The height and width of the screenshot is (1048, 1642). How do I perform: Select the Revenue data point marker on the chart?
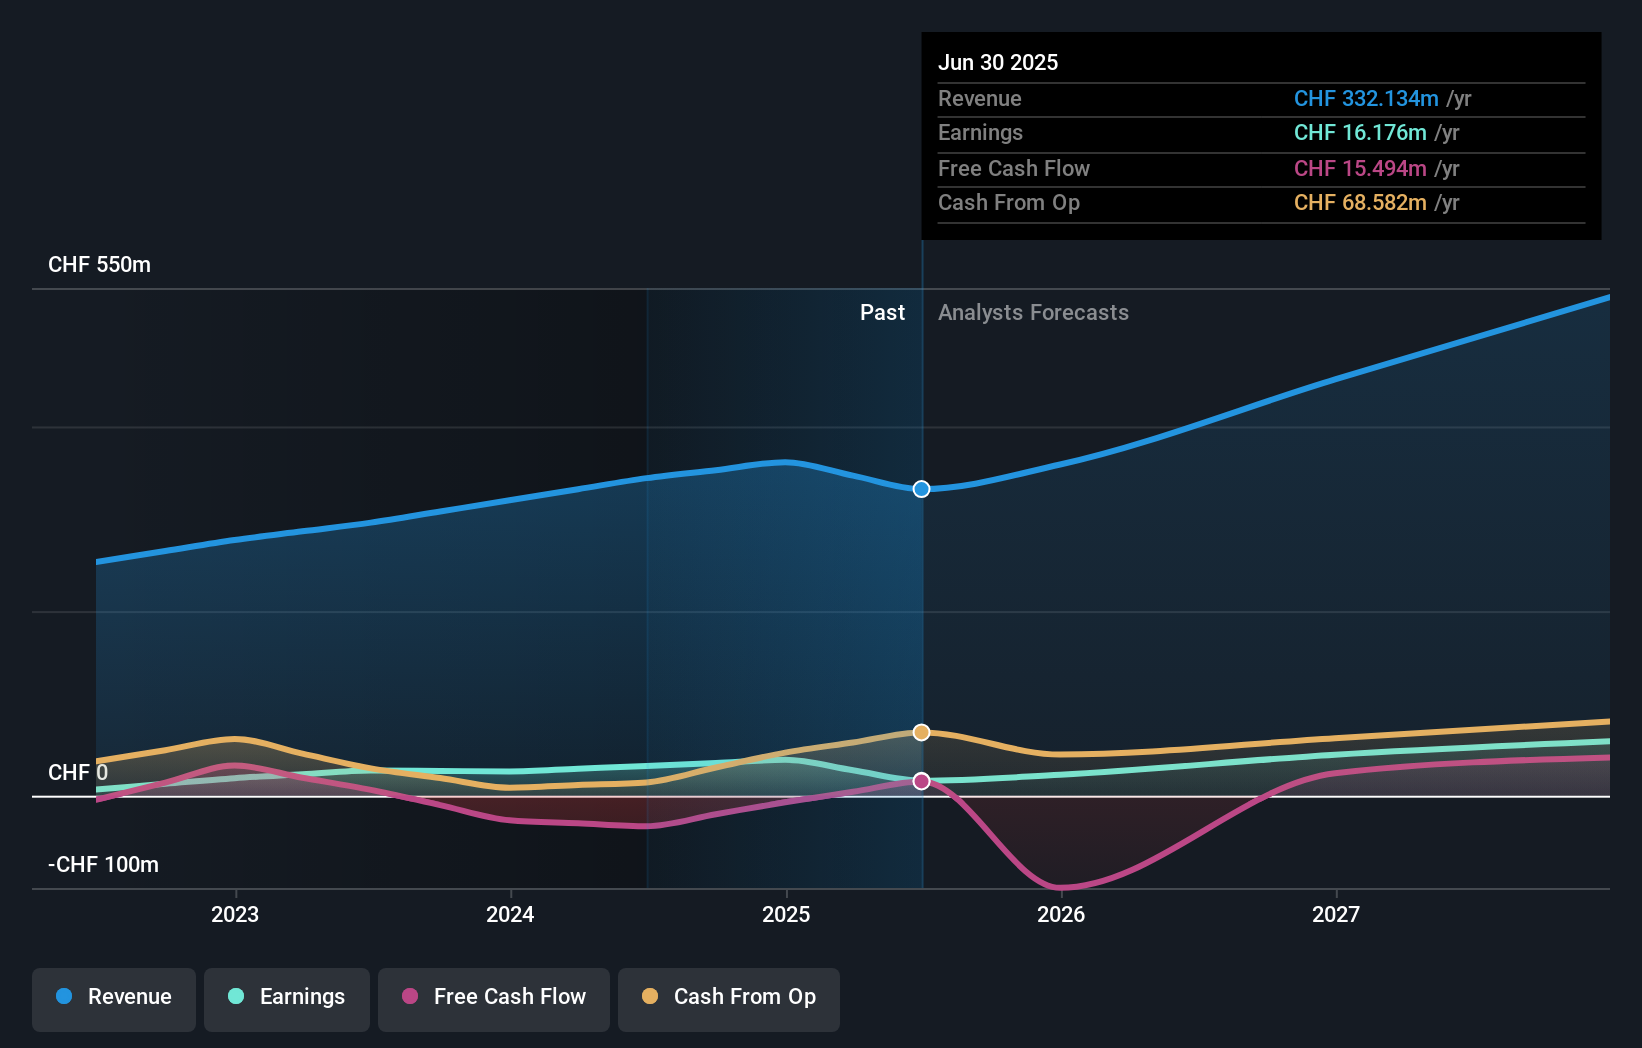[x=920, y=489]
